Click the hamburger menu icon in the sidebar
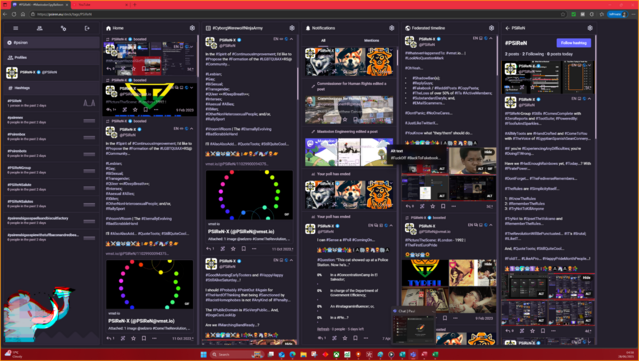Viewport: 639px width, 361px height. coord(15,29)
